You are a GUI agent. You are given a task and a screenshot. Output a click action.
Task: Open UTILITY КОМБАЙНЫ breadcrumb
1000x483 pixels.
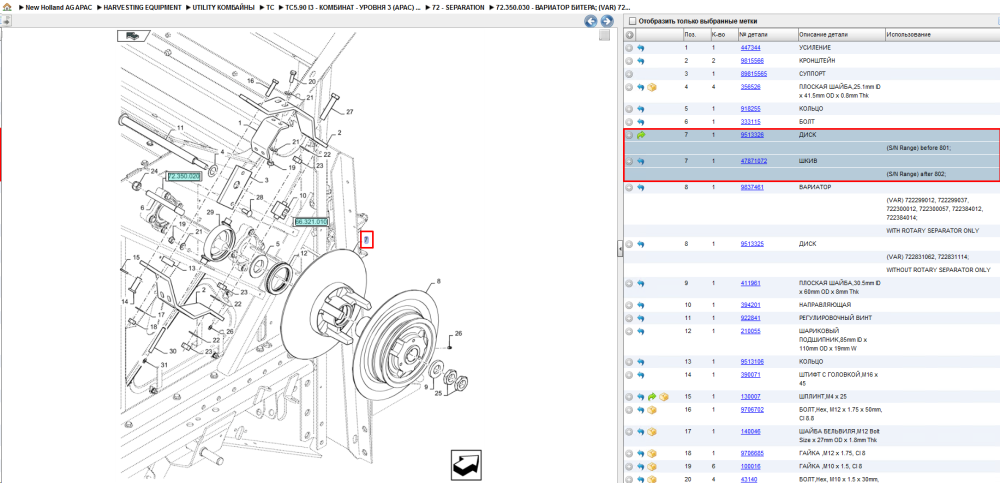click(x=224, y=6)
